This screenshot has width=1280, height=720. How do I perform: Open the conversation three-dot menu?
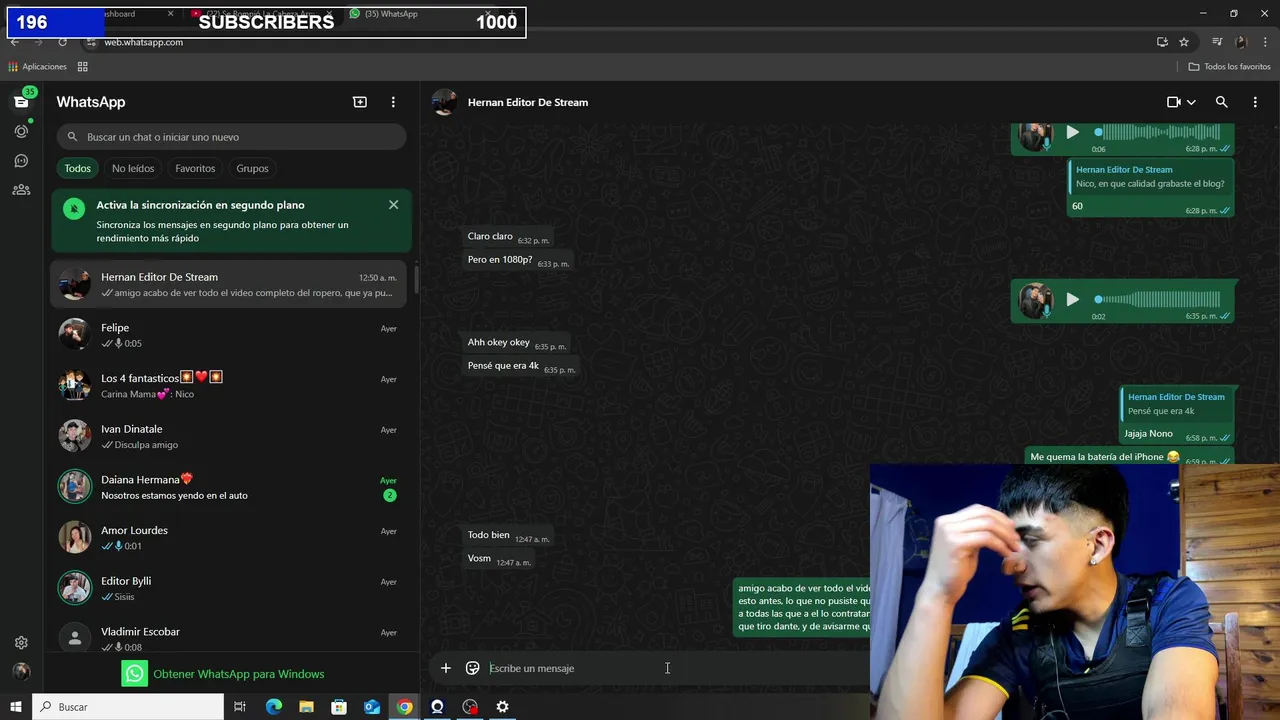point(1255,102)
